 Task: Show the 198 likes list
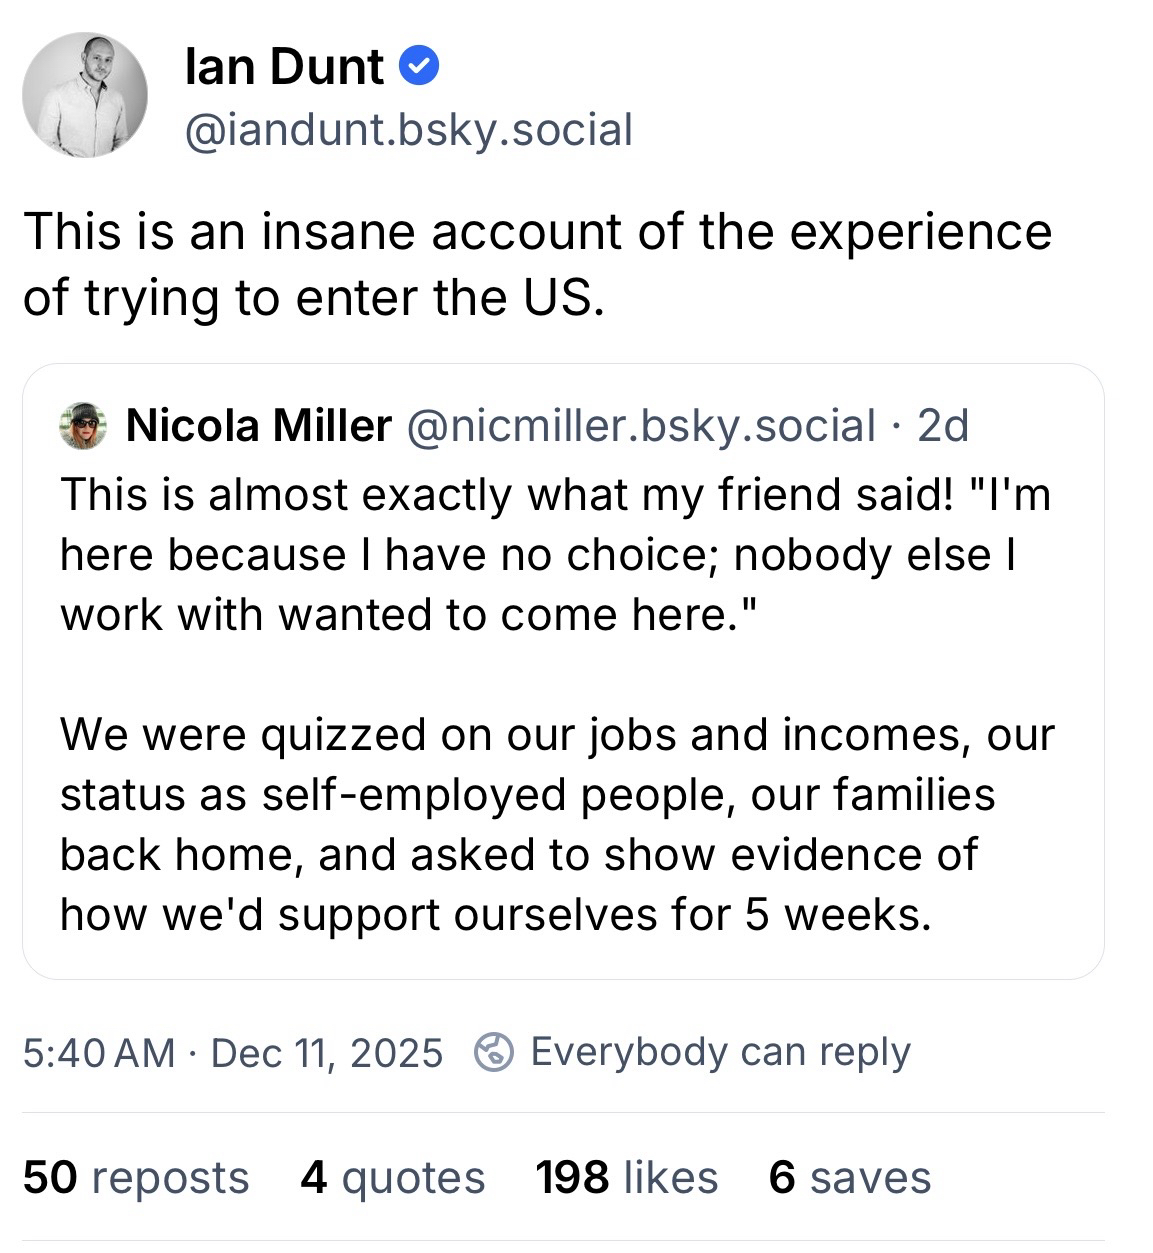pos(627,1177)
